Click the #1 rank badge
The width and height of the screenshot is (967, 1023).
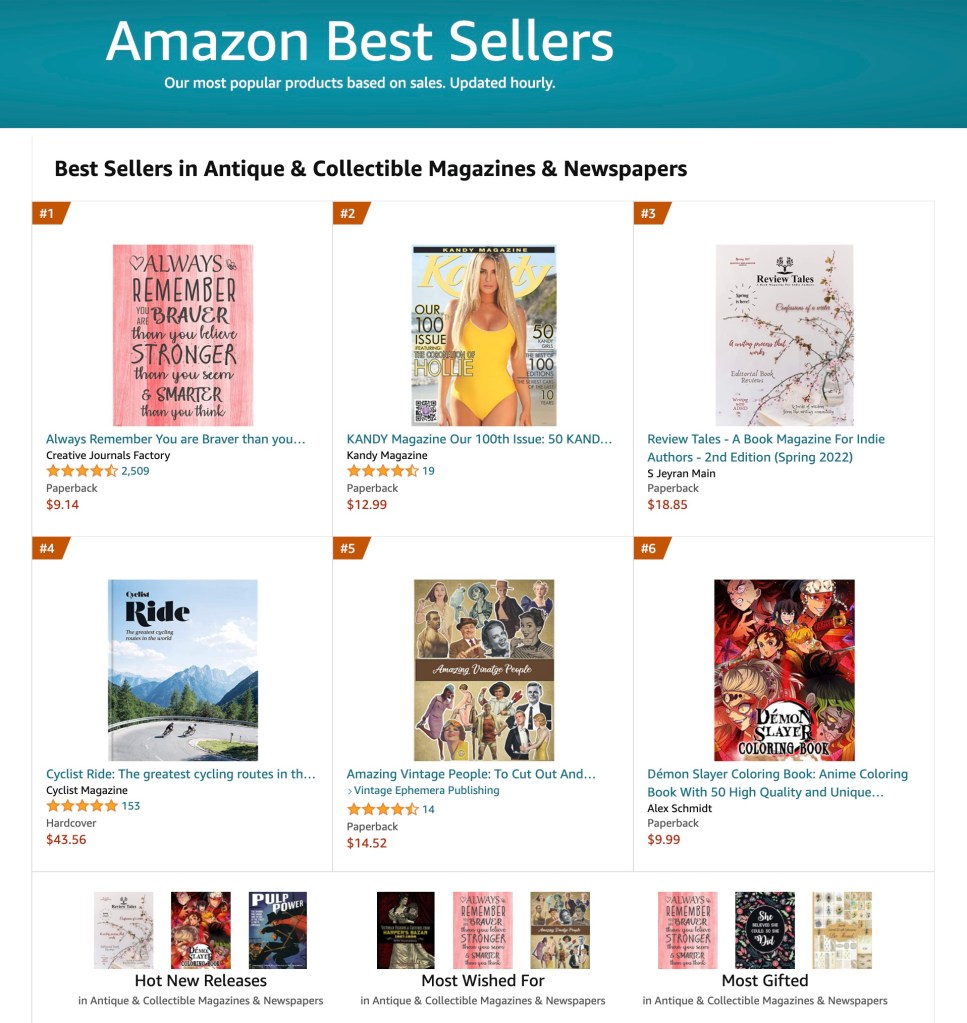[x=49, y=213]
